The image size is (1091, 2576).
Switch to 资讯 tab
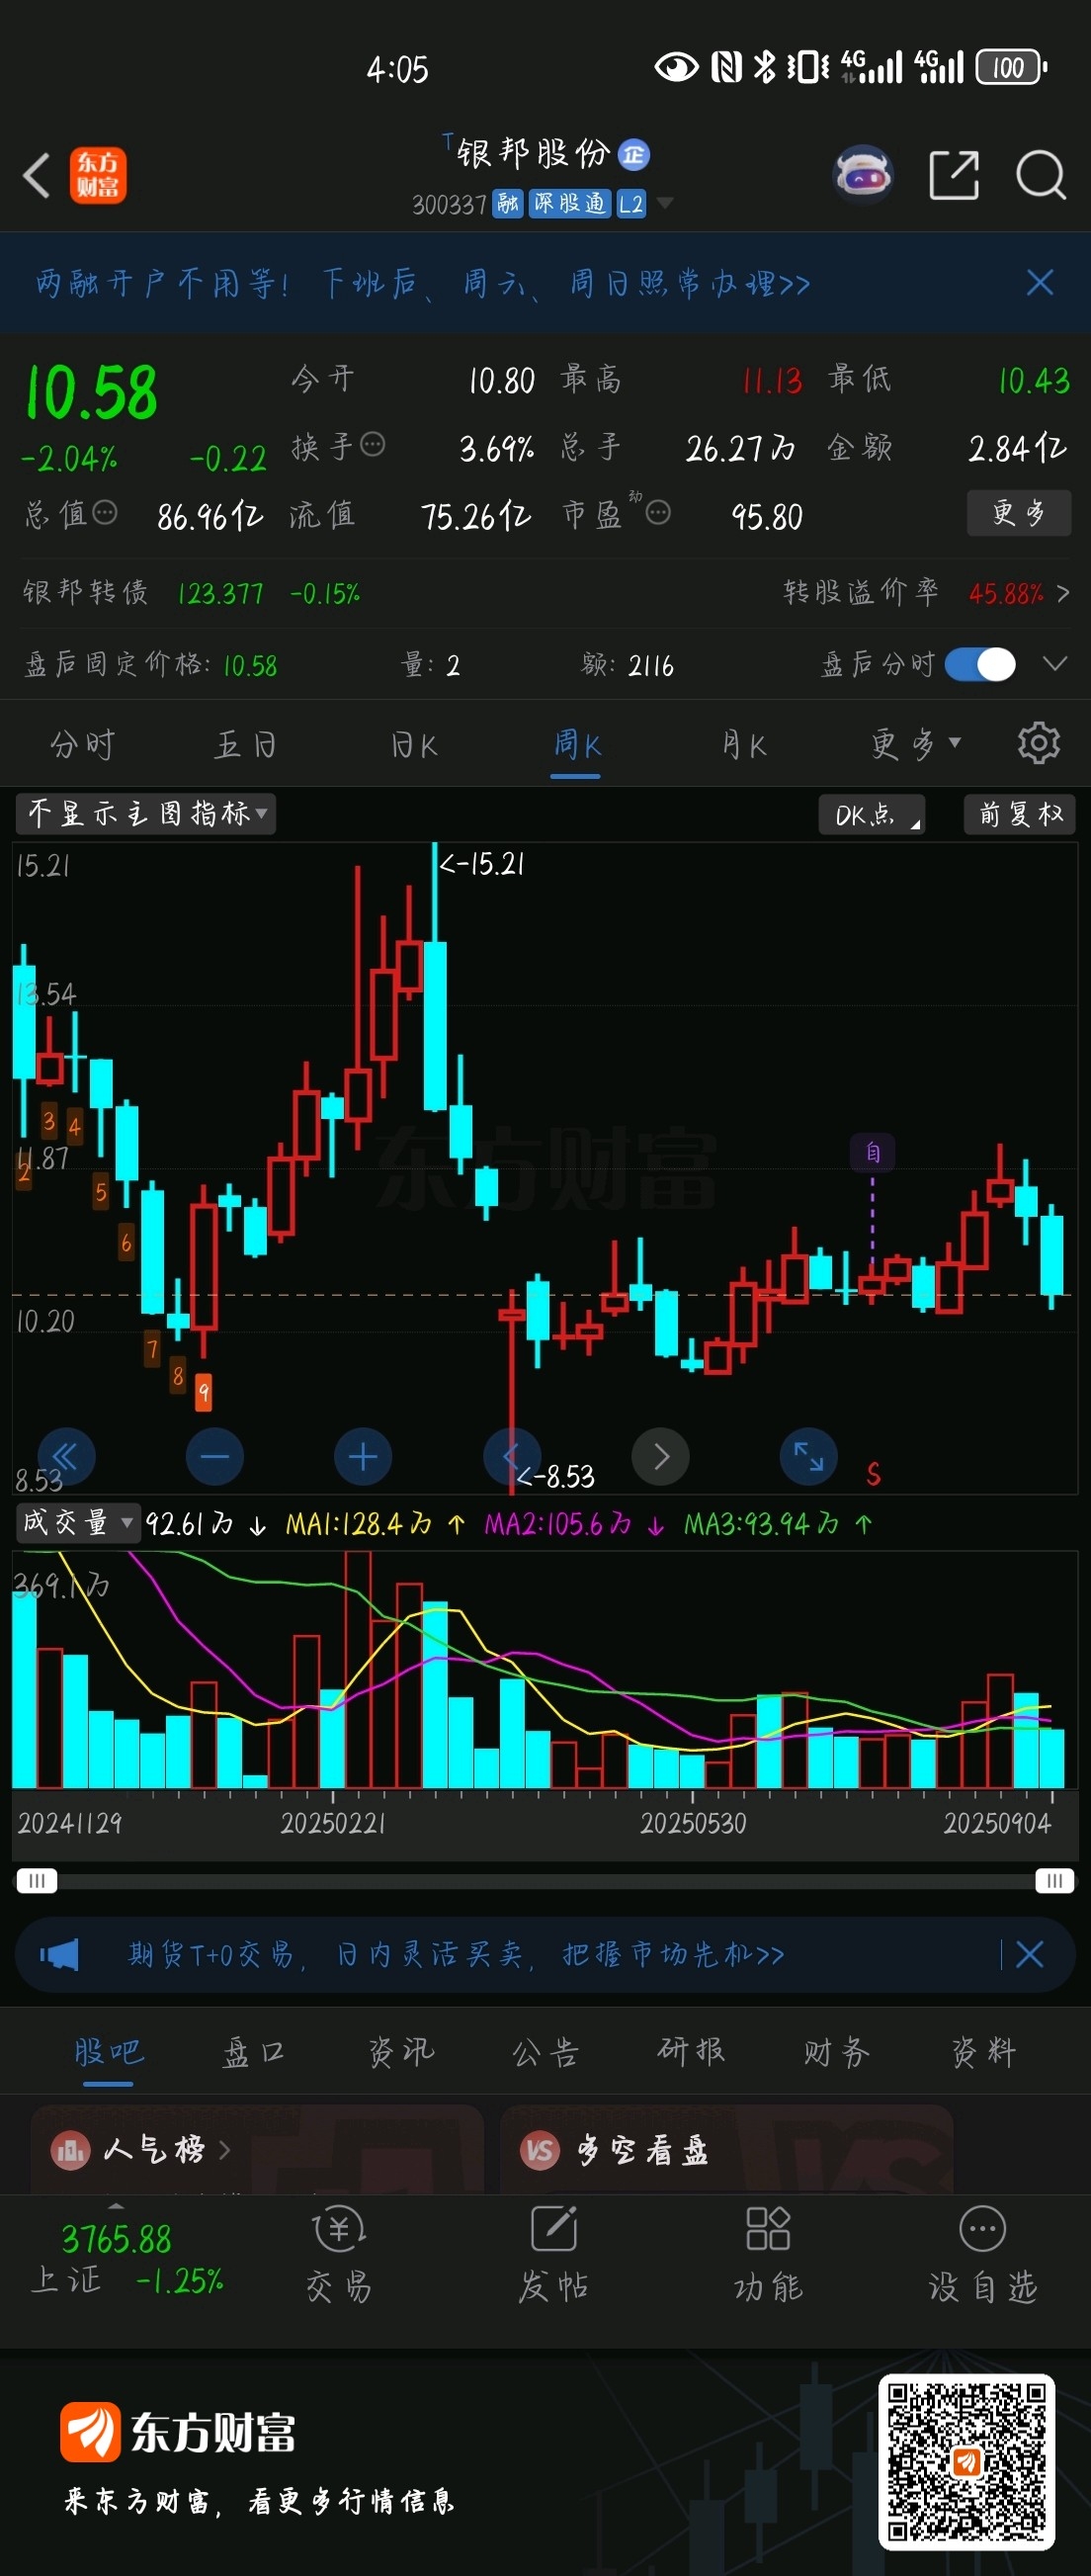tap(401, 2052)
